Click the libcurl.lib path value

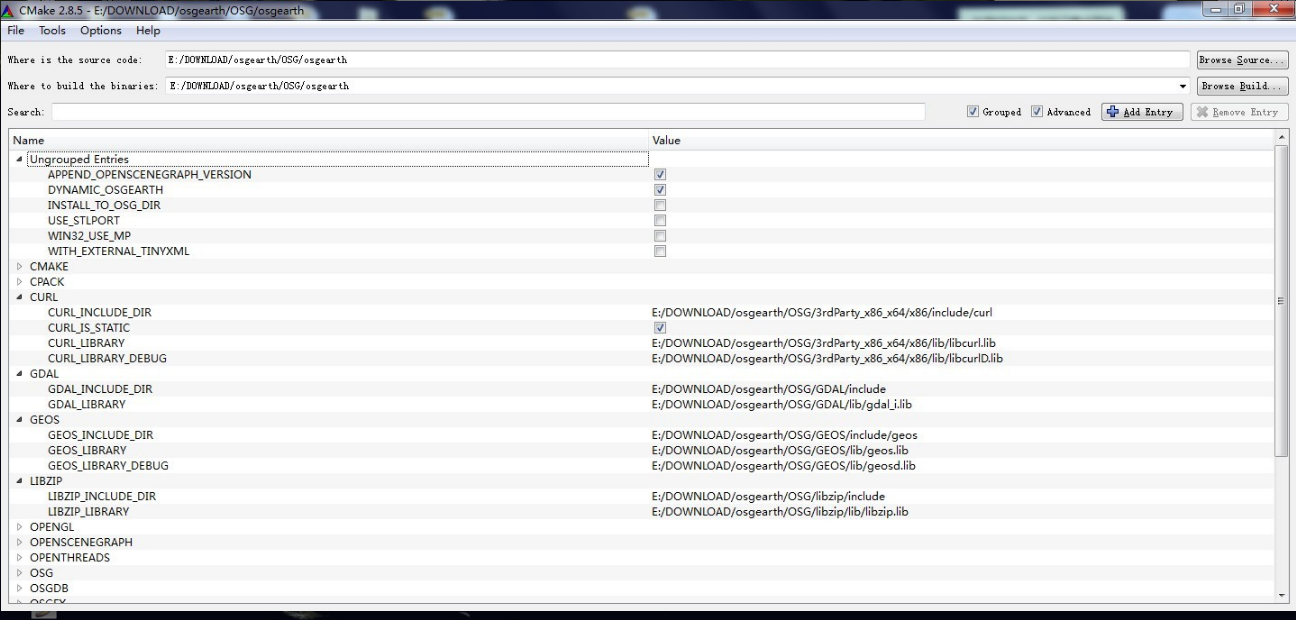tap(824, 343)
